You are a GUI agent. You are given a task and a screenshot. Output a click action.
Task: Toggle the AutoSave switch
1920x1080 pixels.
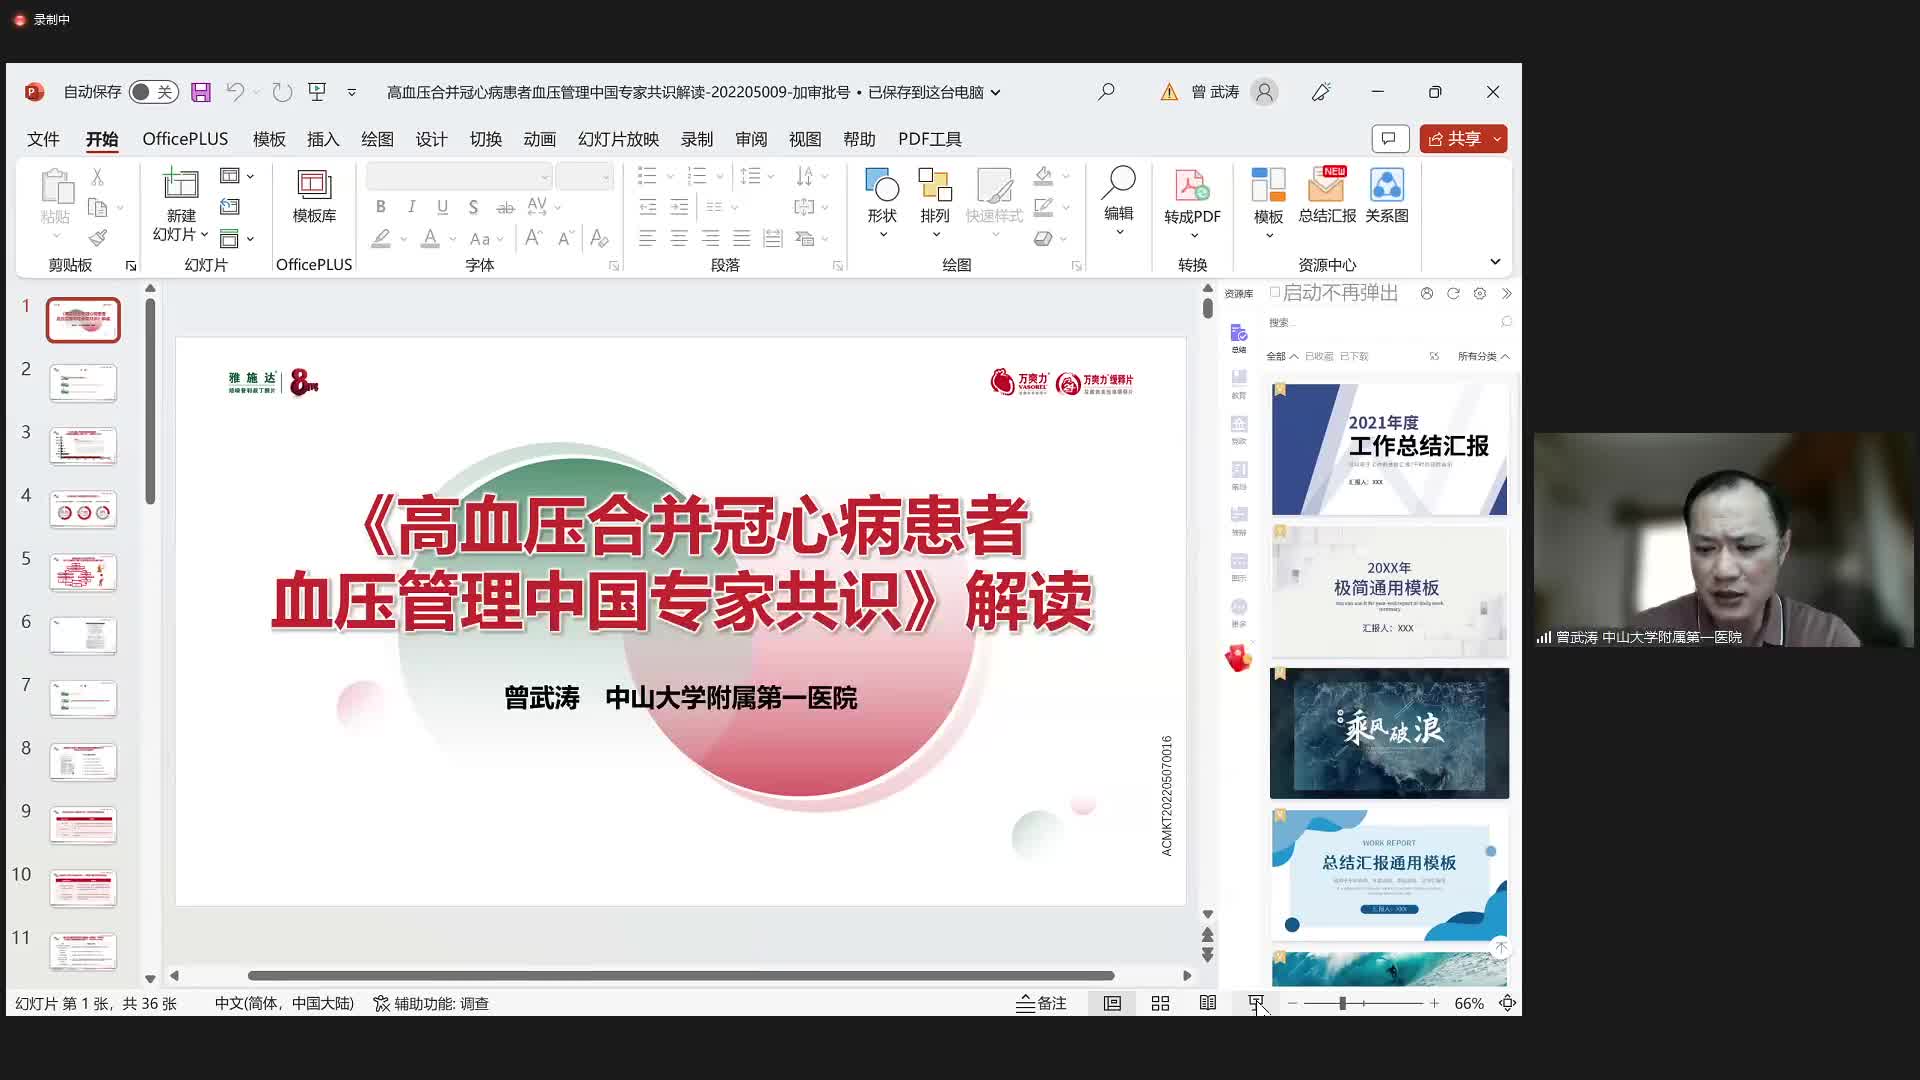coord(153,92)
